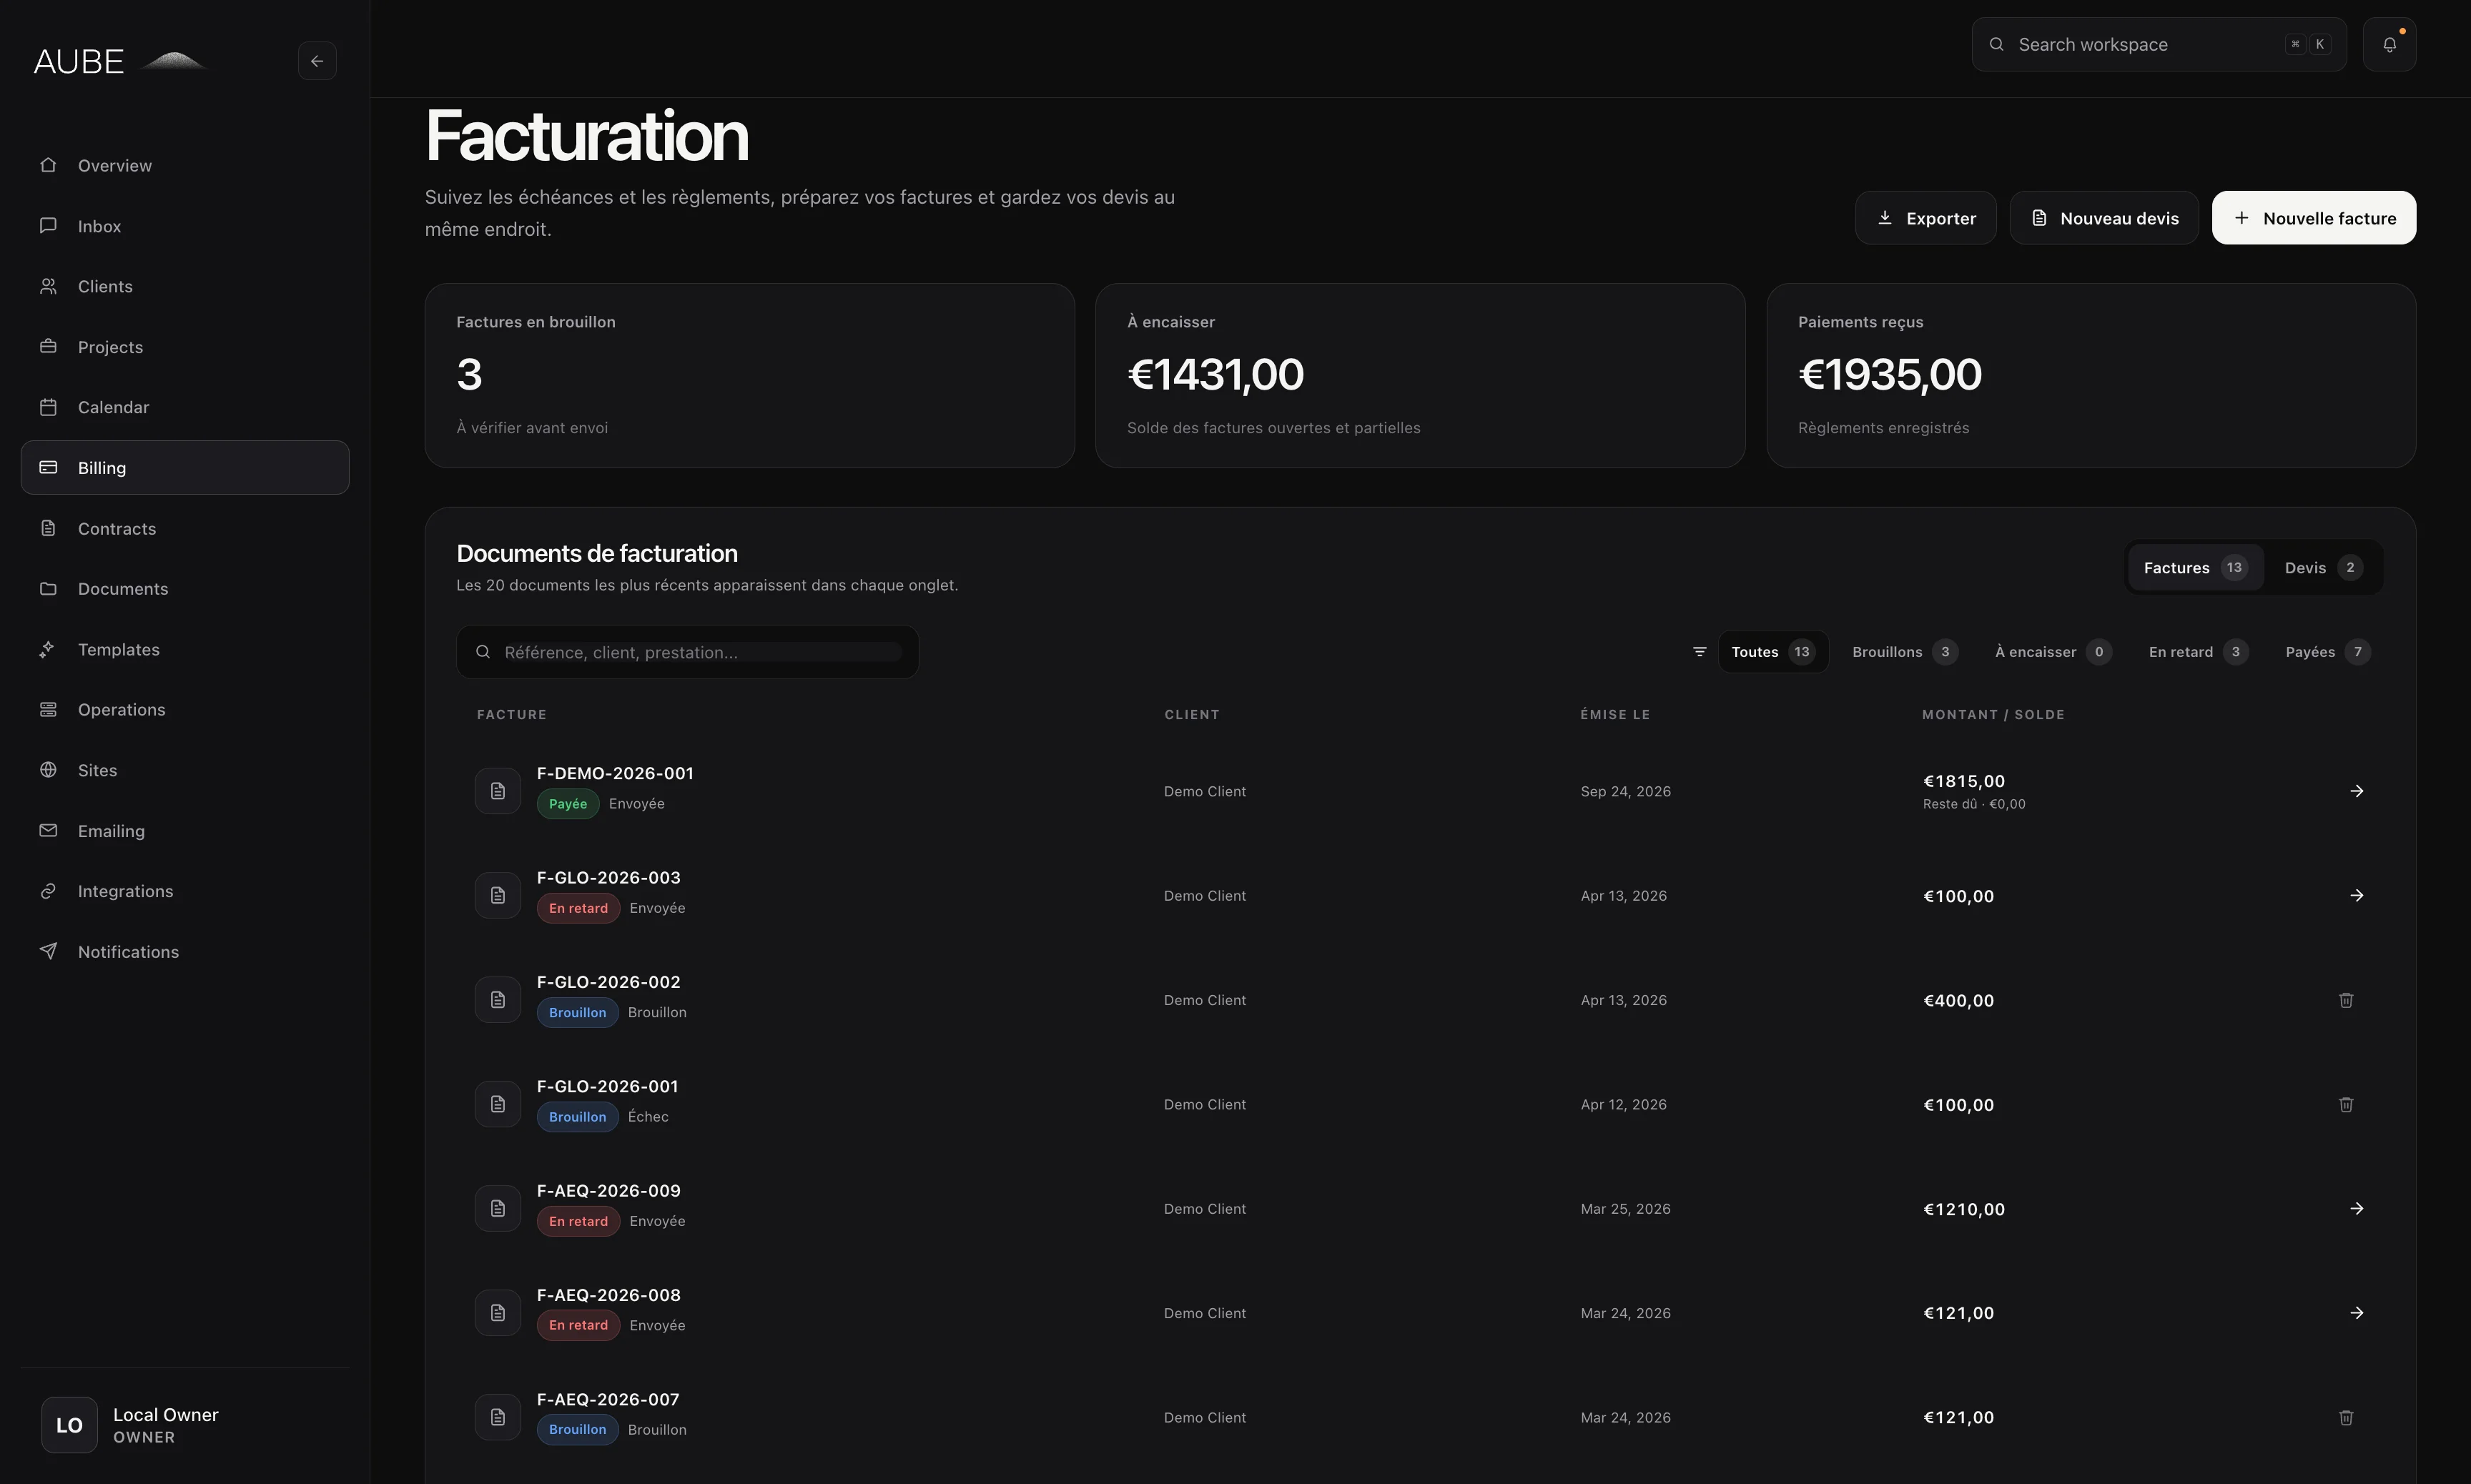Collapse the sidebar with the back arrow
This screenshot has height=1484, width=2471.
tap(317, 61)
